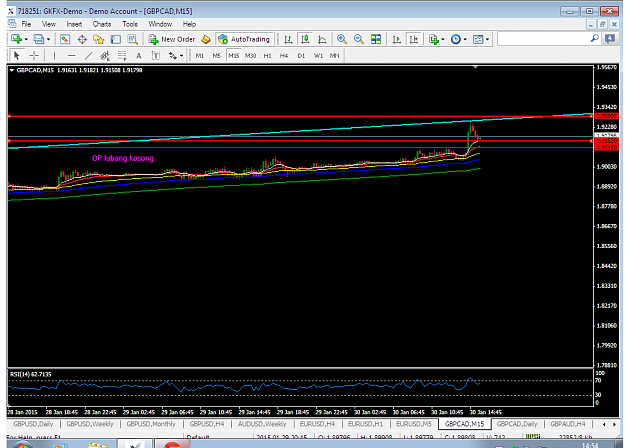This screenshot has height=448, width=625.
Task: Click the New Order button
Action: [x=172, y=39]
